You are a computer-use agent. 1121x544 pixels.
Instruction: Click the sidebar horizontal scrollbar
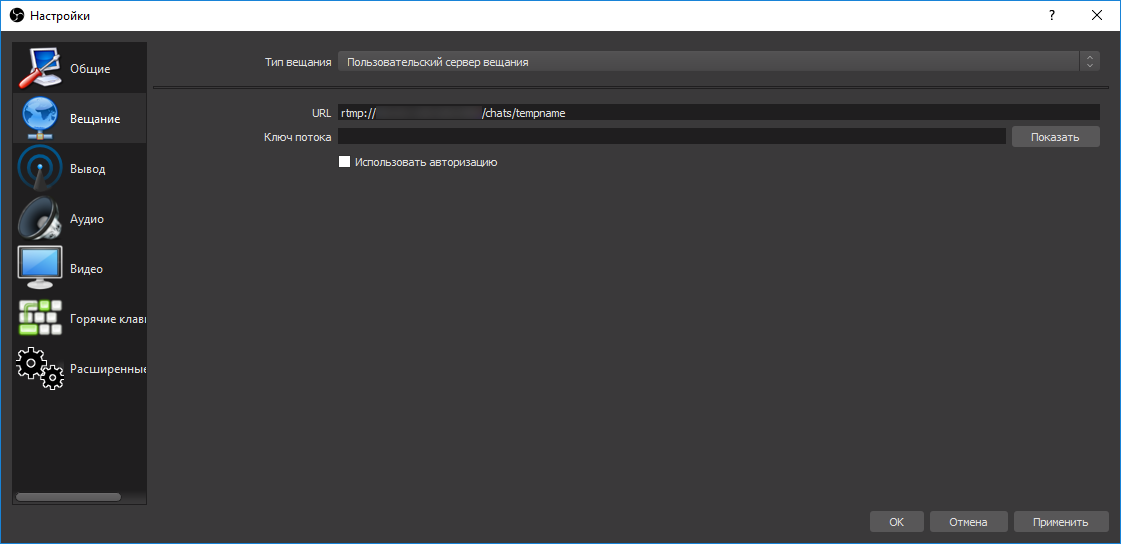point(69,497)
